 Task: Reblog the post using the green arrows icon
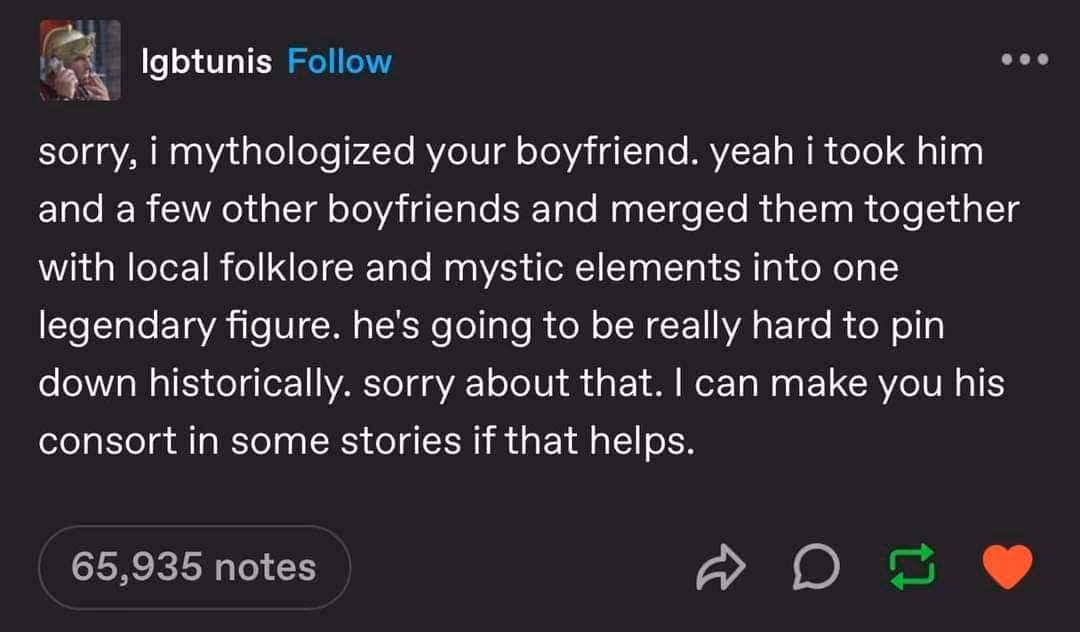(912, 567)
